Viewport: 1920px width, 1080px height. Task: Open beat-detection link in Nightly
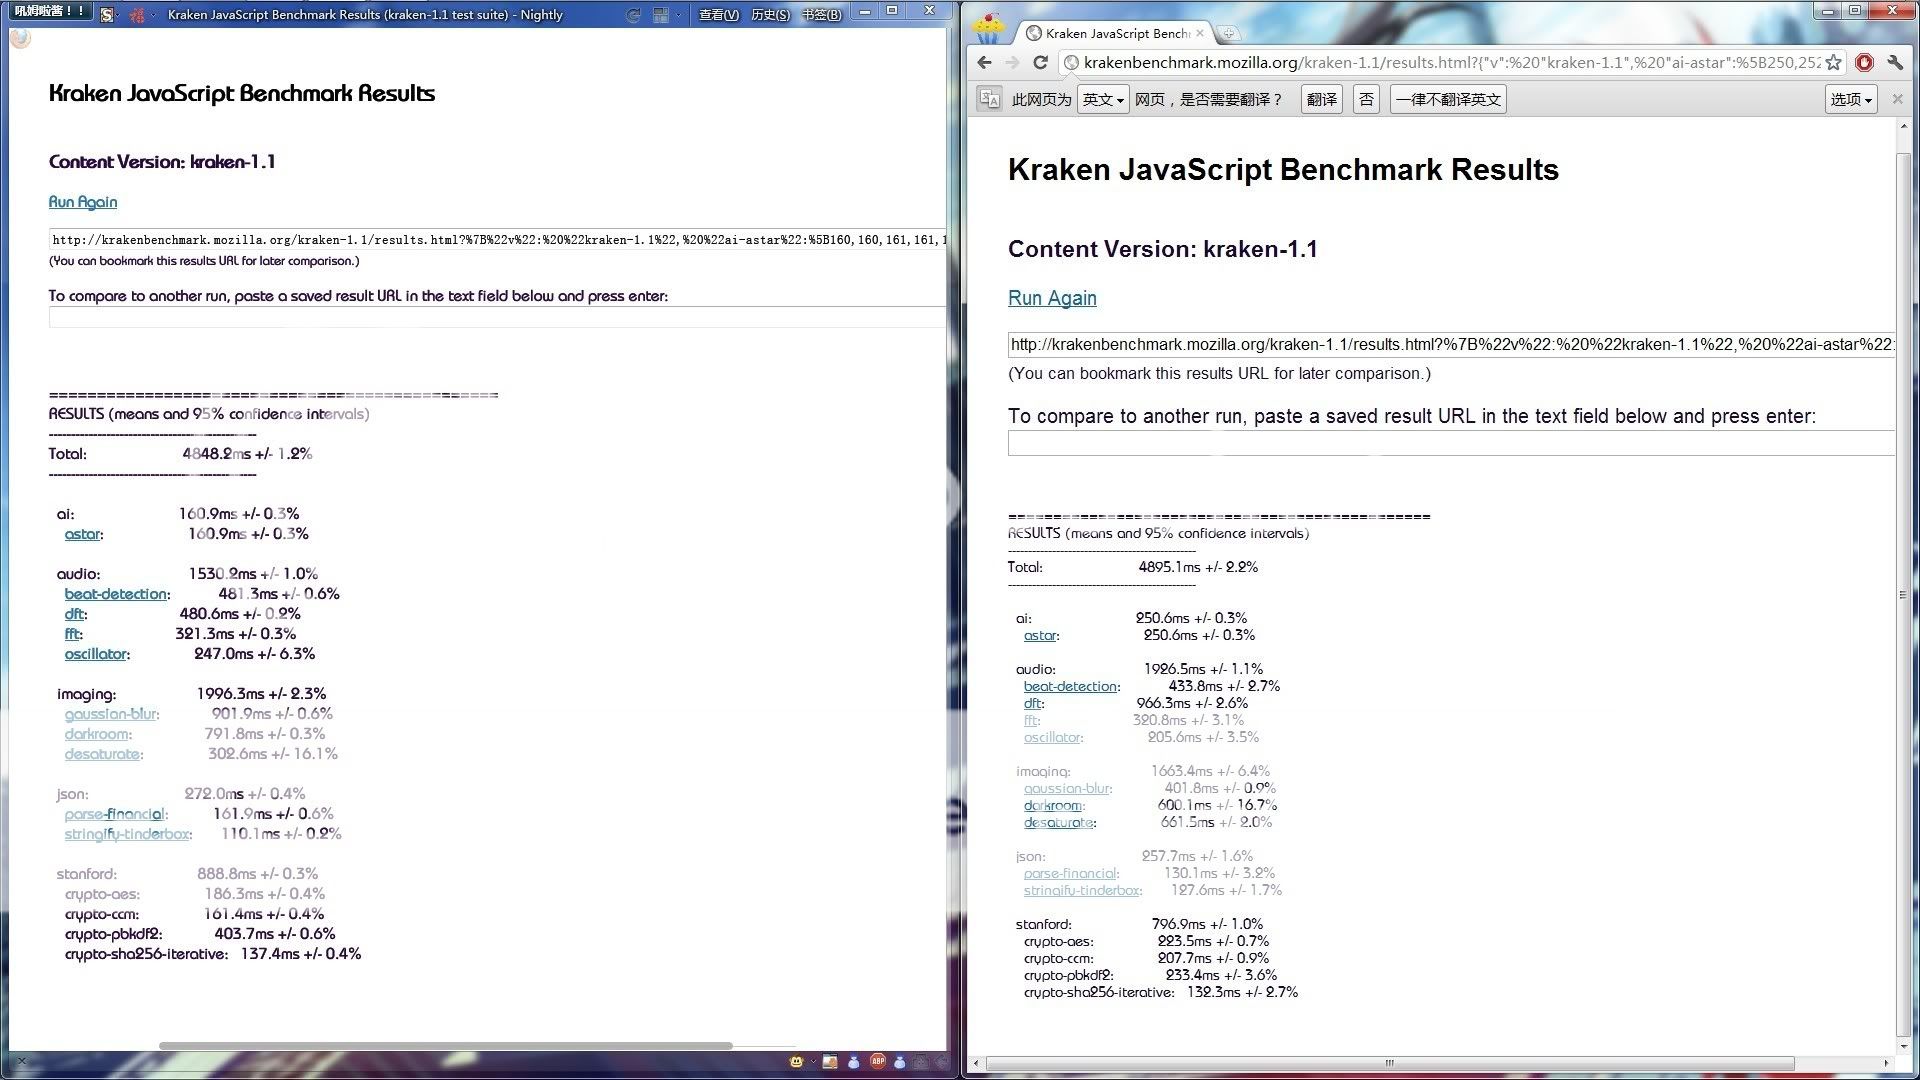116,594
